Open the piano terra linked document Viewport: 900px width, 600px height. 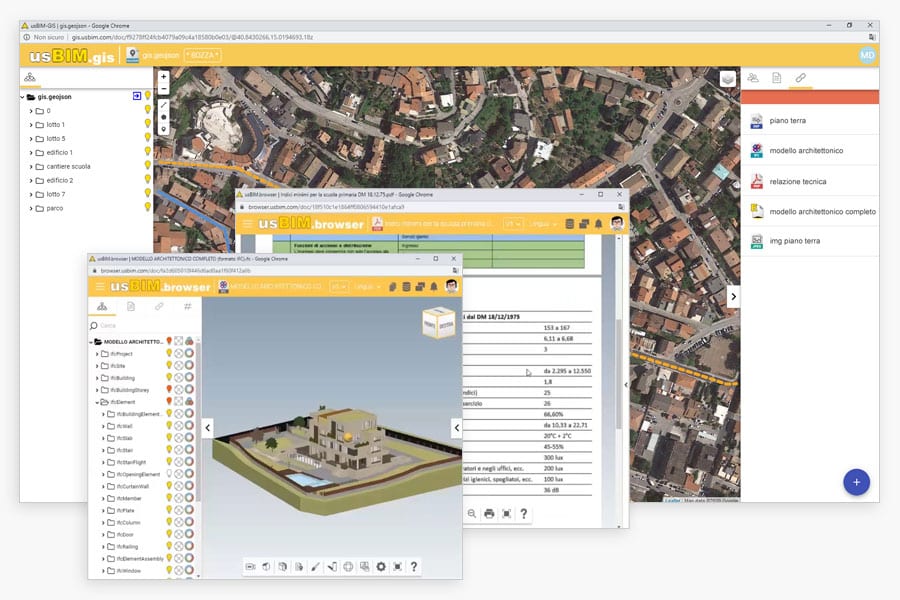pos(810,121)
